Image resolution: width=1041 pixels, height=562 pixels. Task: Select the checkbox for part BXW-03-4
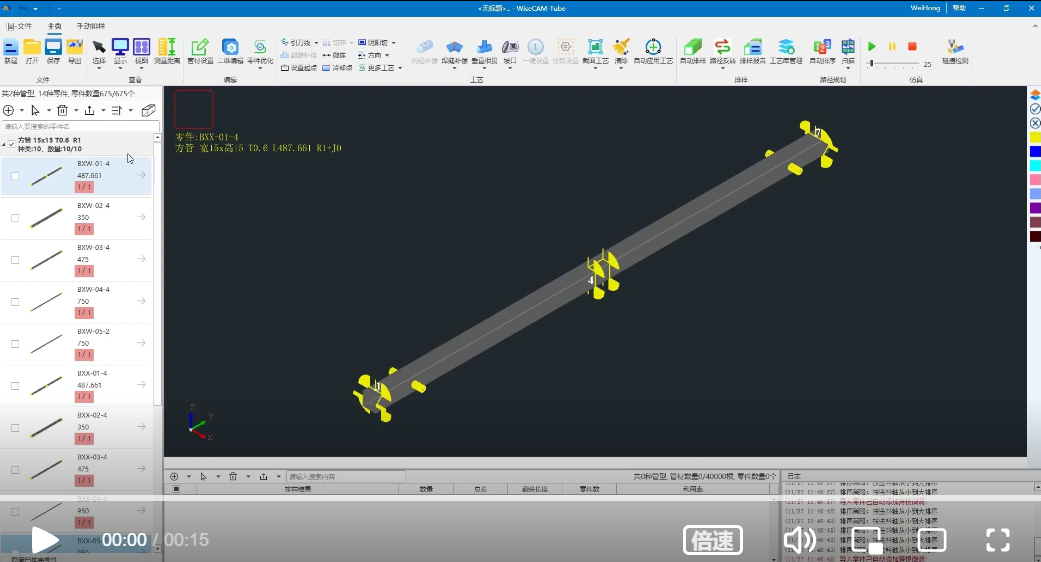[15, 259]
